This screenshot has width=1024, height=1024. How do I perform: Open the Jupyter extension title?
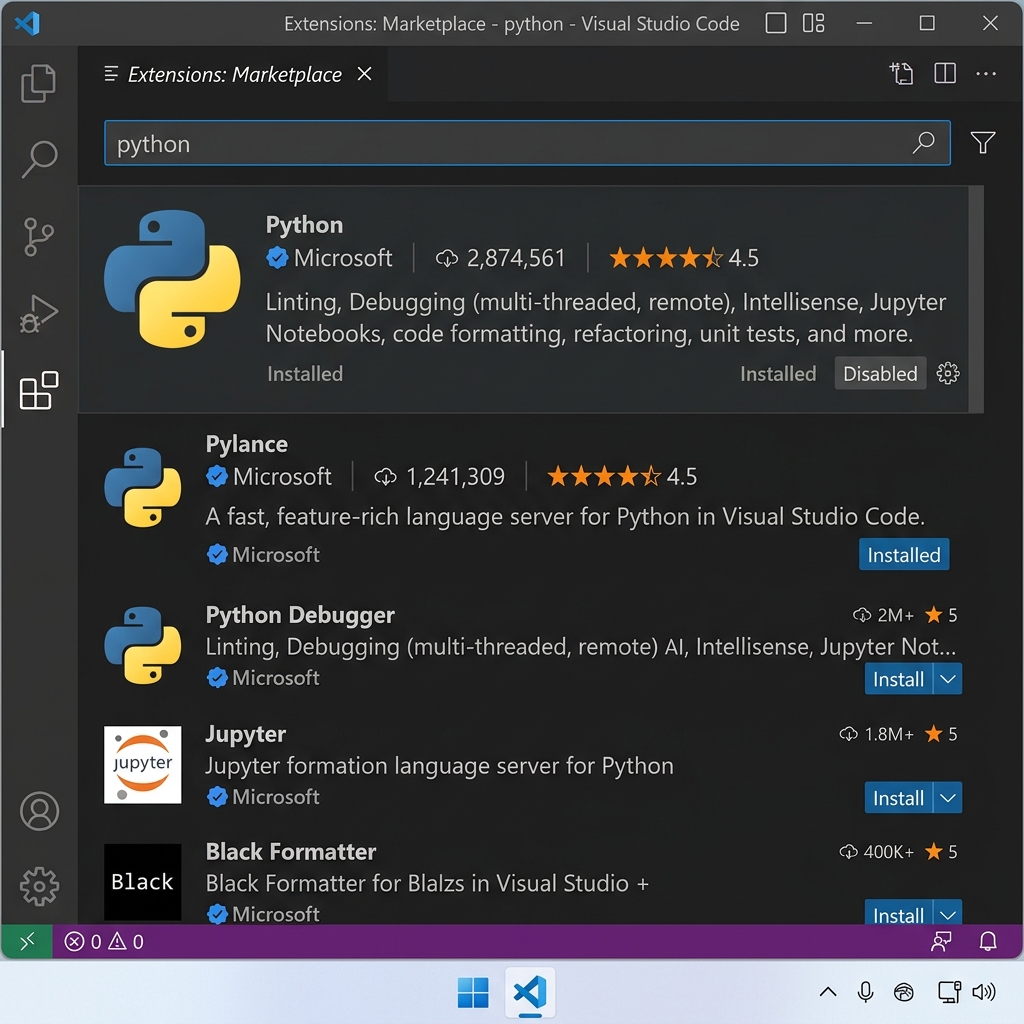[246, 734]
